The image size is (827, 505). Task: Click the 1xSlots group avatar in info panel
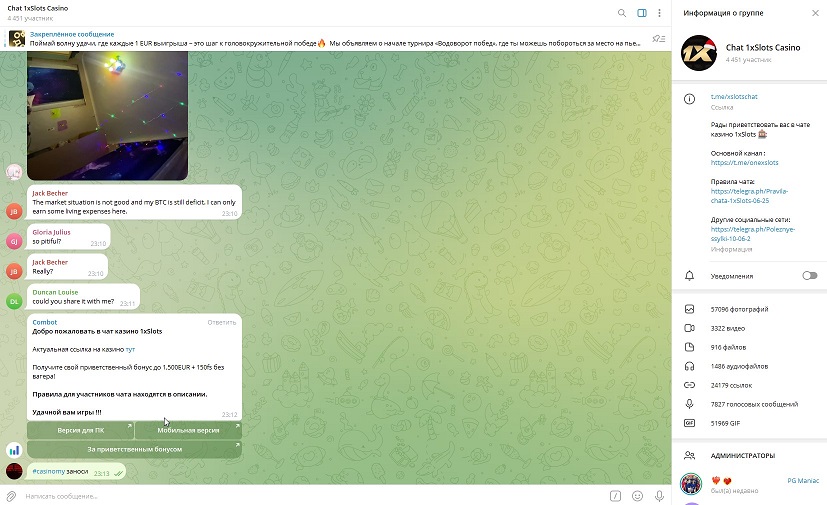[699, 53]
